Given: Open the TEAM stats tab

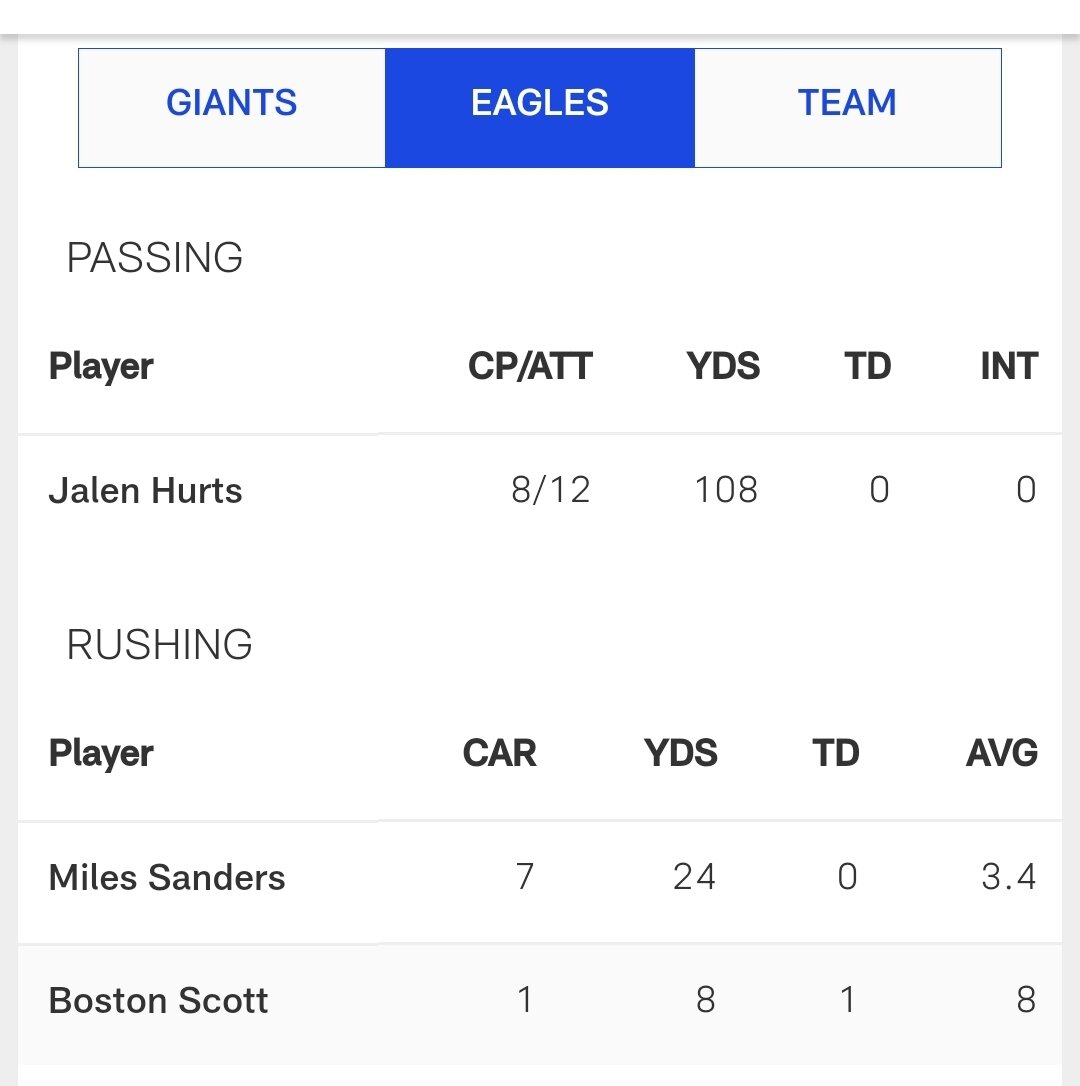Looking at the screenshot, I should (847, 104).
